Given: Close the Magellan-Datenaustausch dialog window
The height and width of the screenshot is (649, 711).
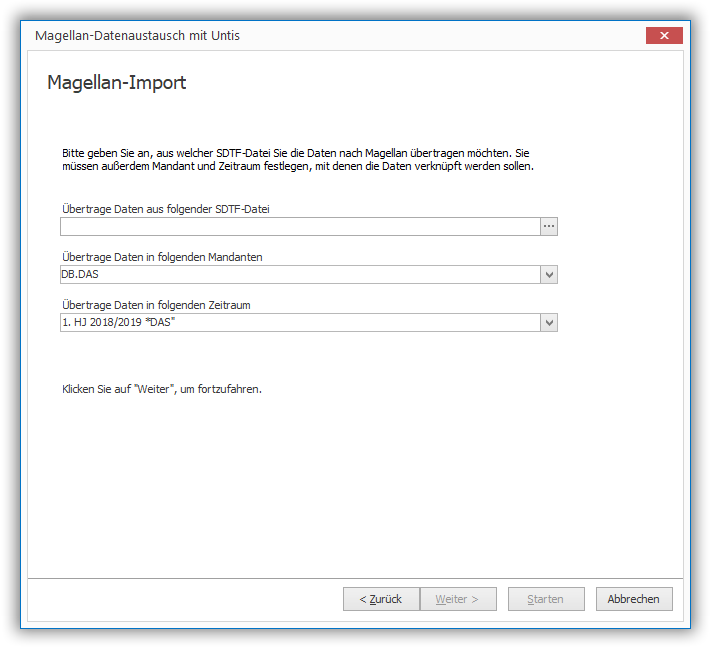Looking at the screenshot, I should 664,36.
